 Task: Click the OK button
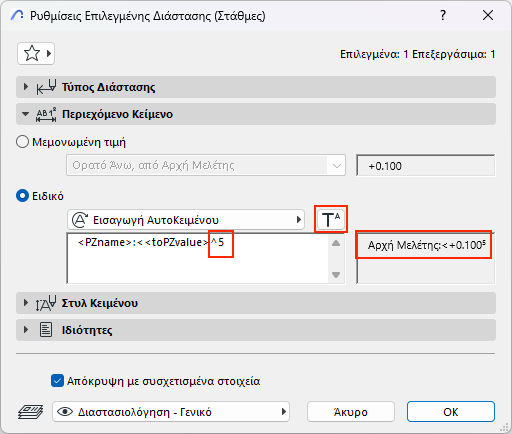tap(451, 412)
